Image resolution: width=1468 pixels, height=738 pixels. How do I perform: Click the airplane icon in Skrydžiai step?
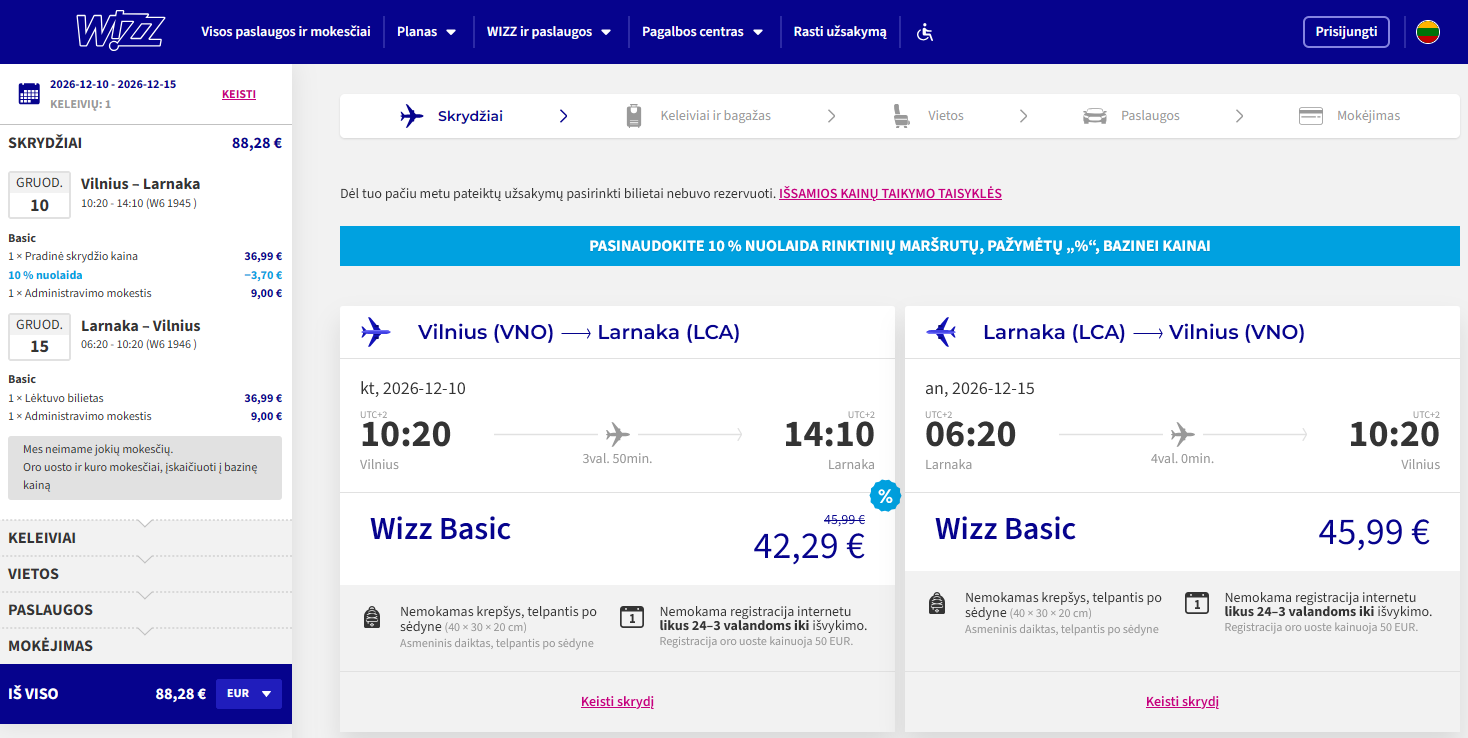click(412, 116)
